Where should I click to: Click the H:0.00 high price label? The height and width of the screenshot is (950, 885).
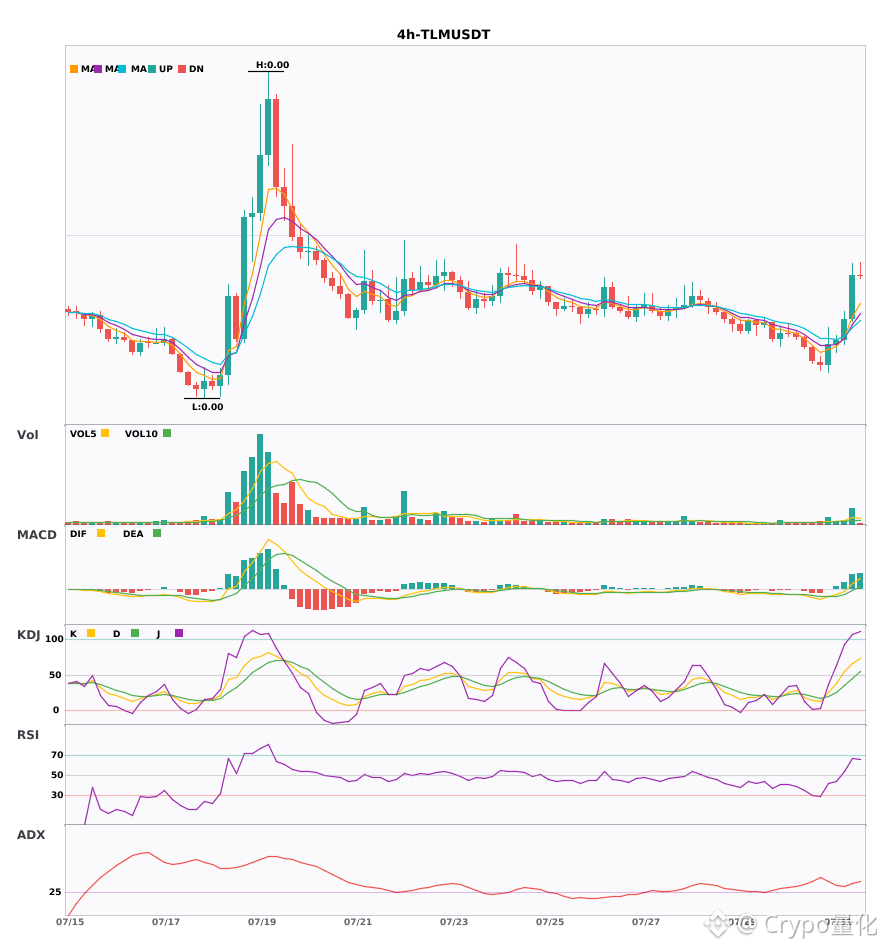(x=273, y=65)
